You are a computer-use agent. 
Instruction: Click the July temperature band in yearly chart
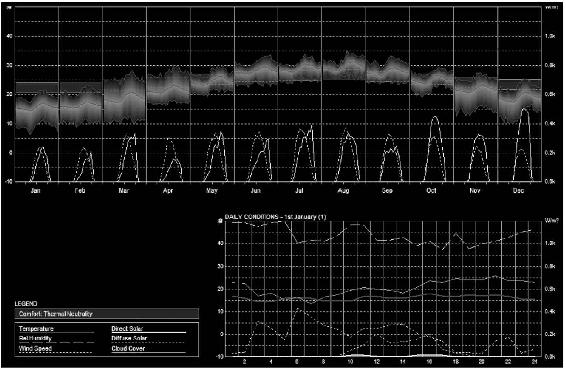tap(300, 70)
